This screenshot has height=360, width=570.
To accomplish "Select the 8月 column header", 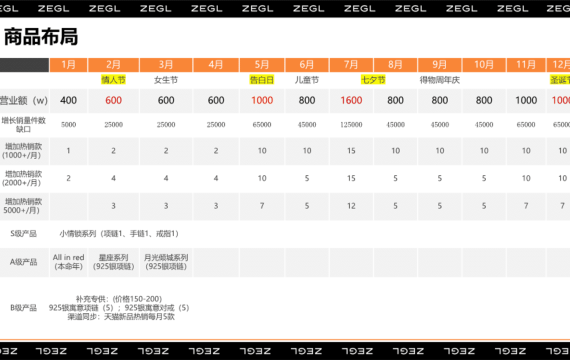I will point(395,65).
